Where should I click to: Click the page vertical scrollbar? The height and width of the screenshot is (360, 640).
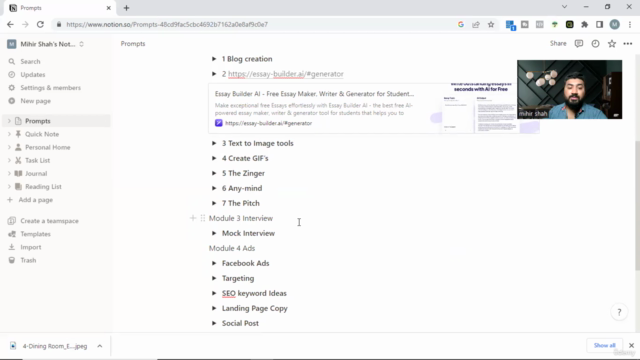[x=637, y=205]
